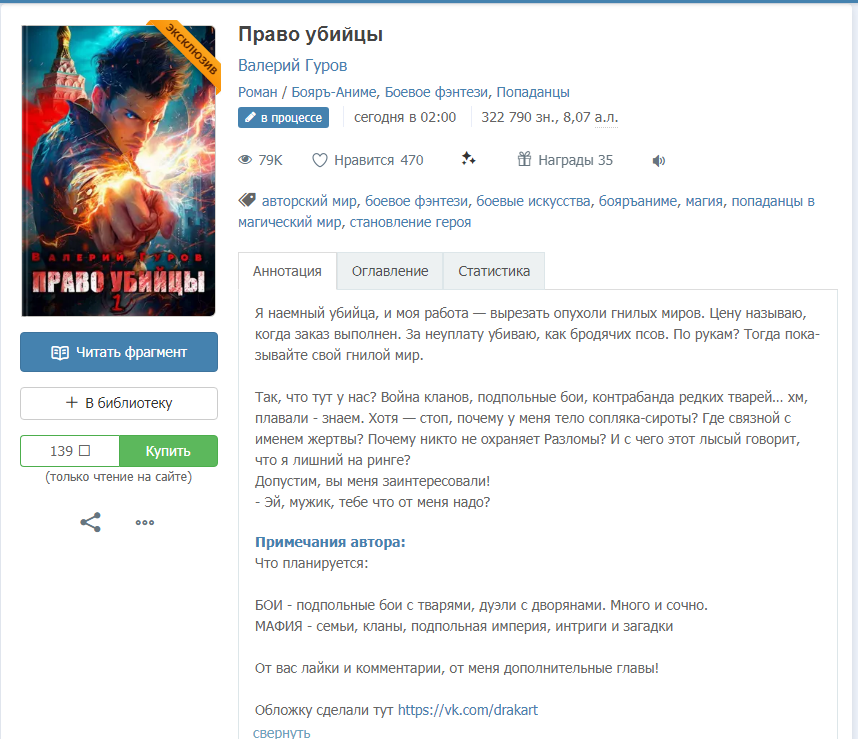The image size is (858, 739).
Task: Open the Статистика tab
Action: pos(494,271)
